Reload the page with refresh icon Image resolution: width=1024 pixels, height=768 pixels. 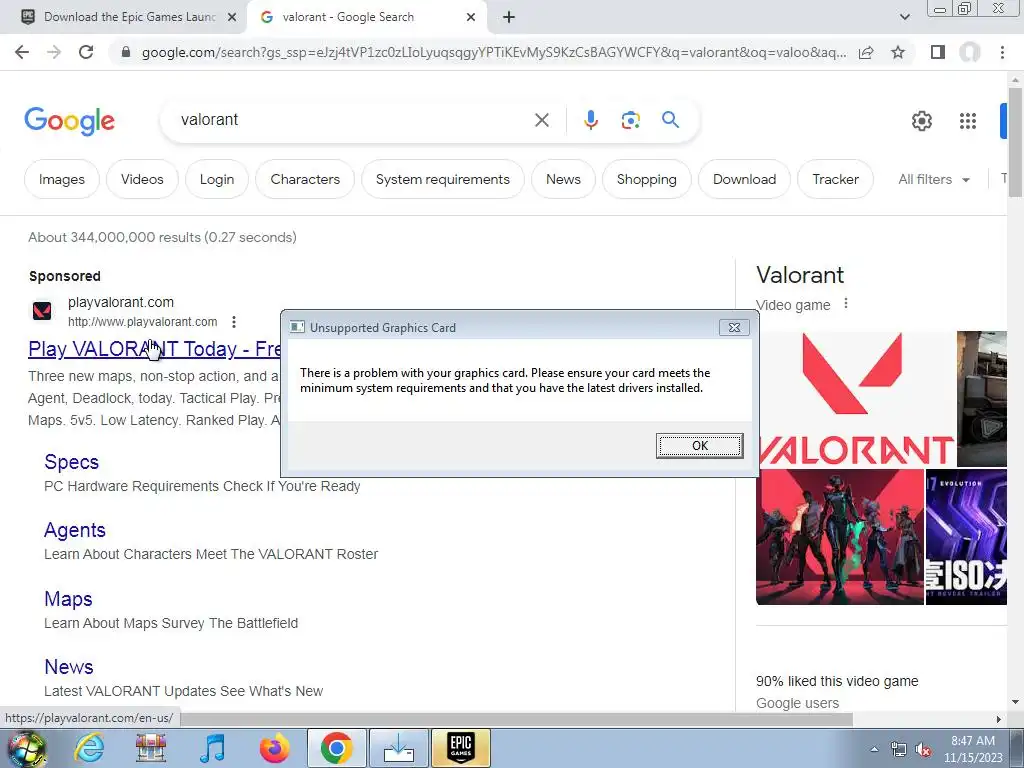point(86,52)
